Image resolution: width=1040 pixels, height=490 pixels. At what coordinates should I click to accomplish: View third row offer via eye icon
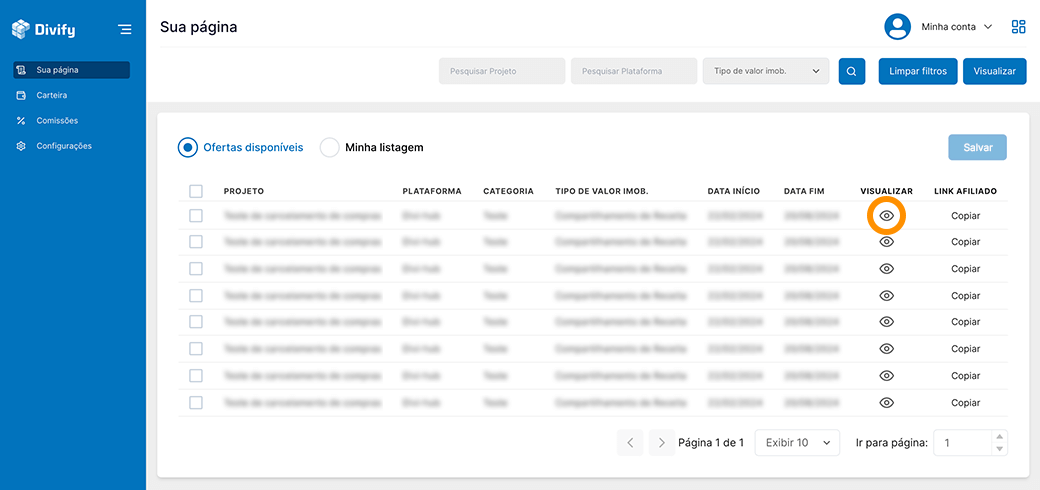click(887, 269)
